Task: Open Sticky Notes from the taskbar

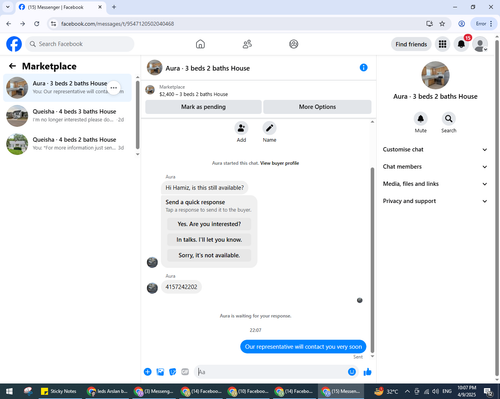Action: pyautogui.click(x=59, y=391)
